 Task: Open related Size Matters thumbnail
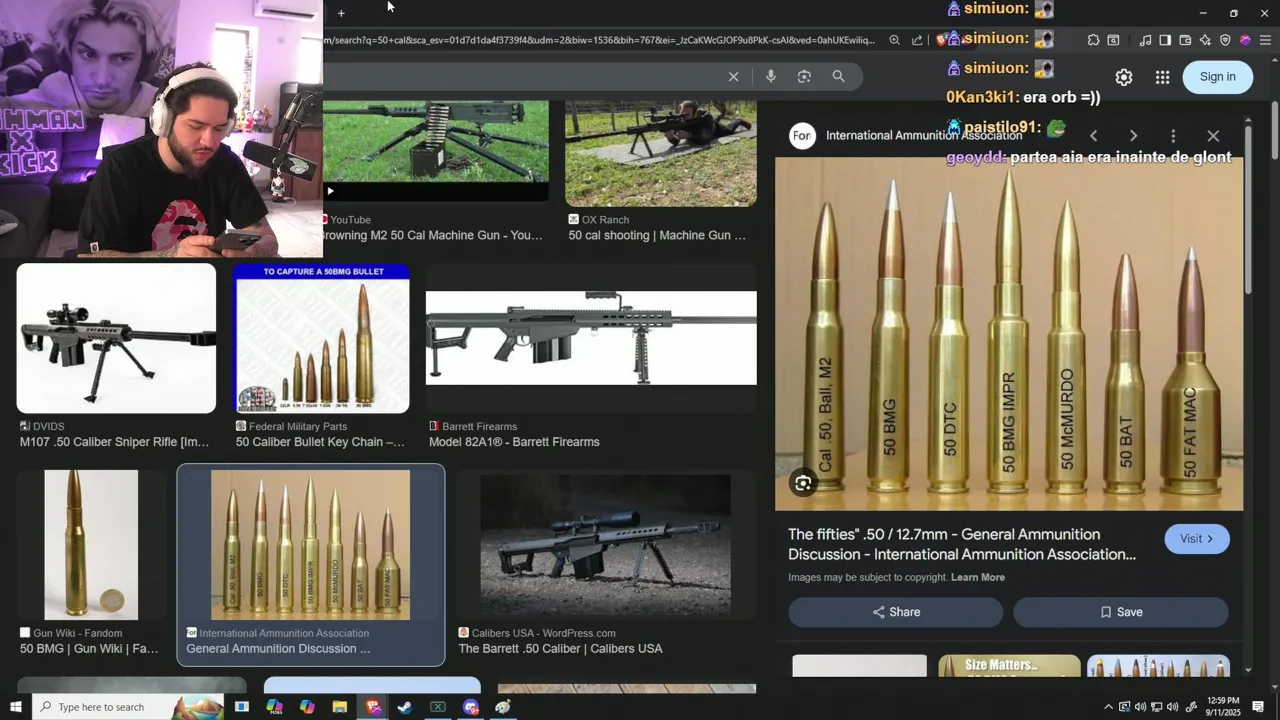[1009, 666]
